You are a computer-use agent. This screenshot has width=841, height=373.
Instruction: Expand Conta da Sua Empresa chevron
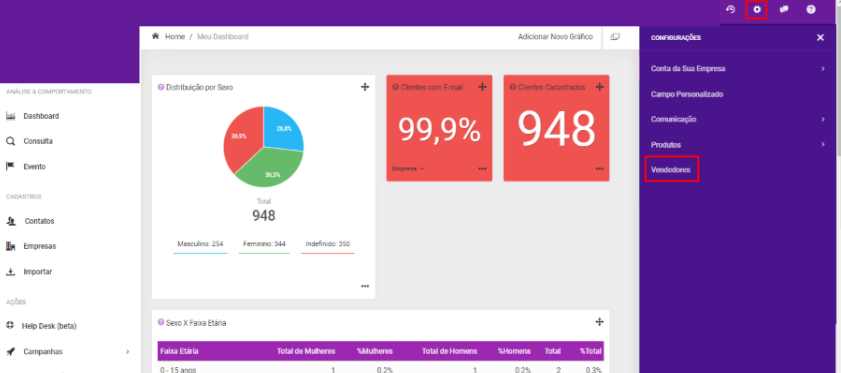(823, 69)
